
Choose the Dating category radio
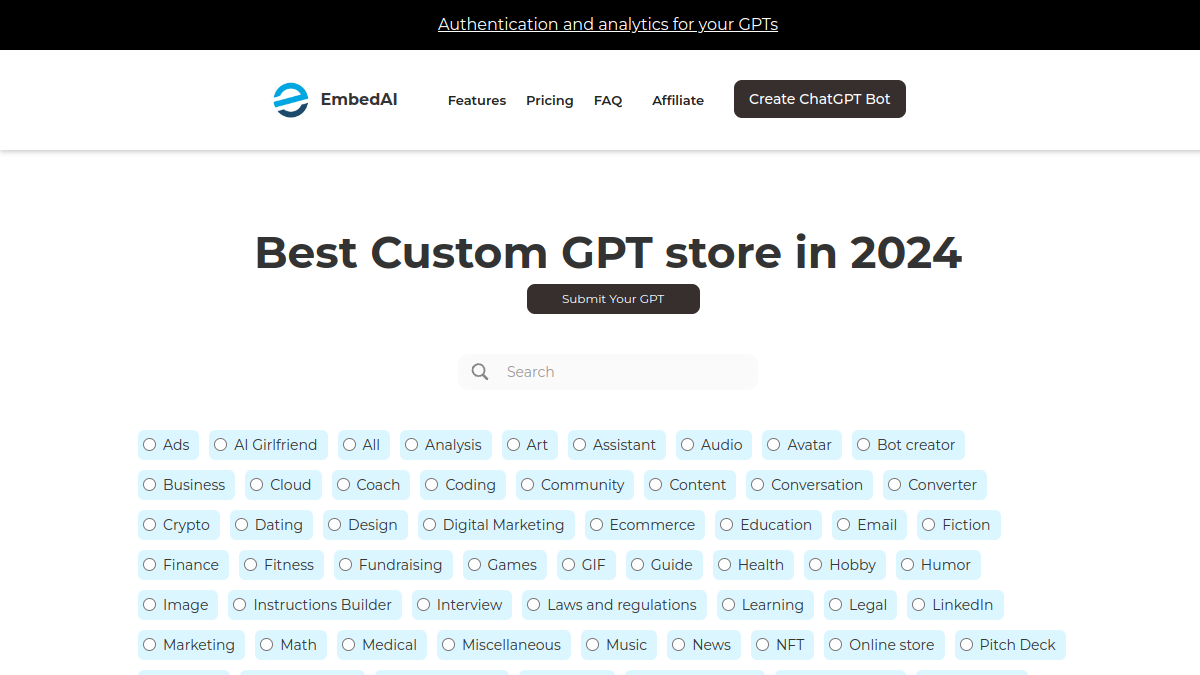pyautogui.click(x=242, y=525)
